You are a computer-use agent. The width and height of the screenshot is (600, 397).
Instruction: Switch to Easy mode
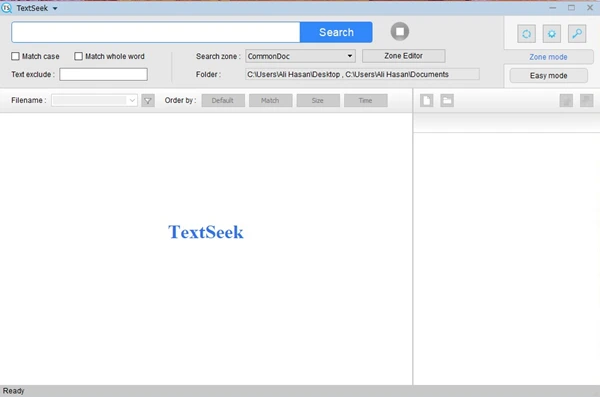click(x=548, y=76)
